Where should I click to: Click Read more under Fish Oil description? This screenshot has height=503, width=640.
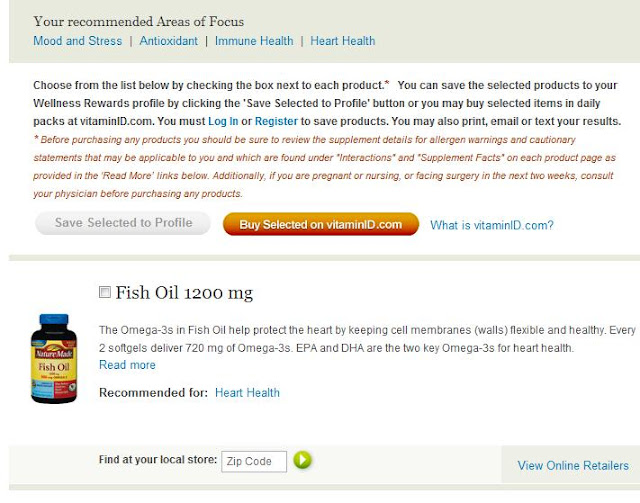pyautogui.click(x=127, y=365)
